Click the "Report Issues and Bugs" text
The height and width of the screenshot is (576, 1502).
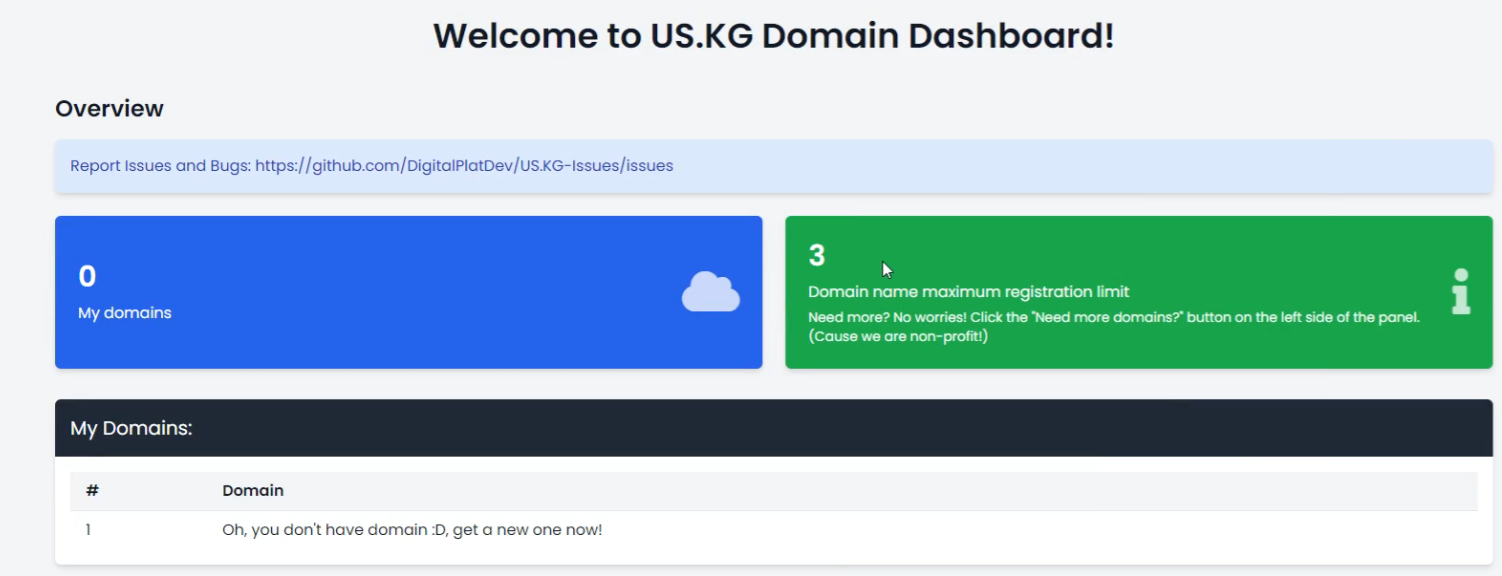pos(160,166)
